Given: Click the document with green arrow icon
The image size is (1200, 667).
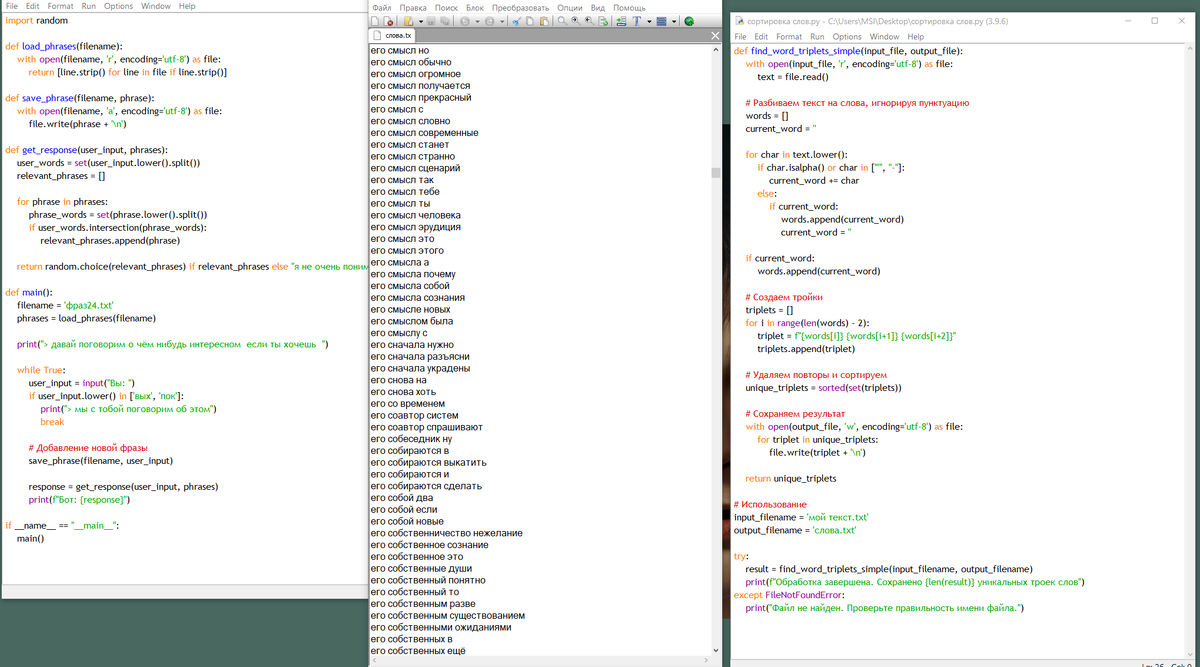Looking at the screenshot, I should [603, 21].
